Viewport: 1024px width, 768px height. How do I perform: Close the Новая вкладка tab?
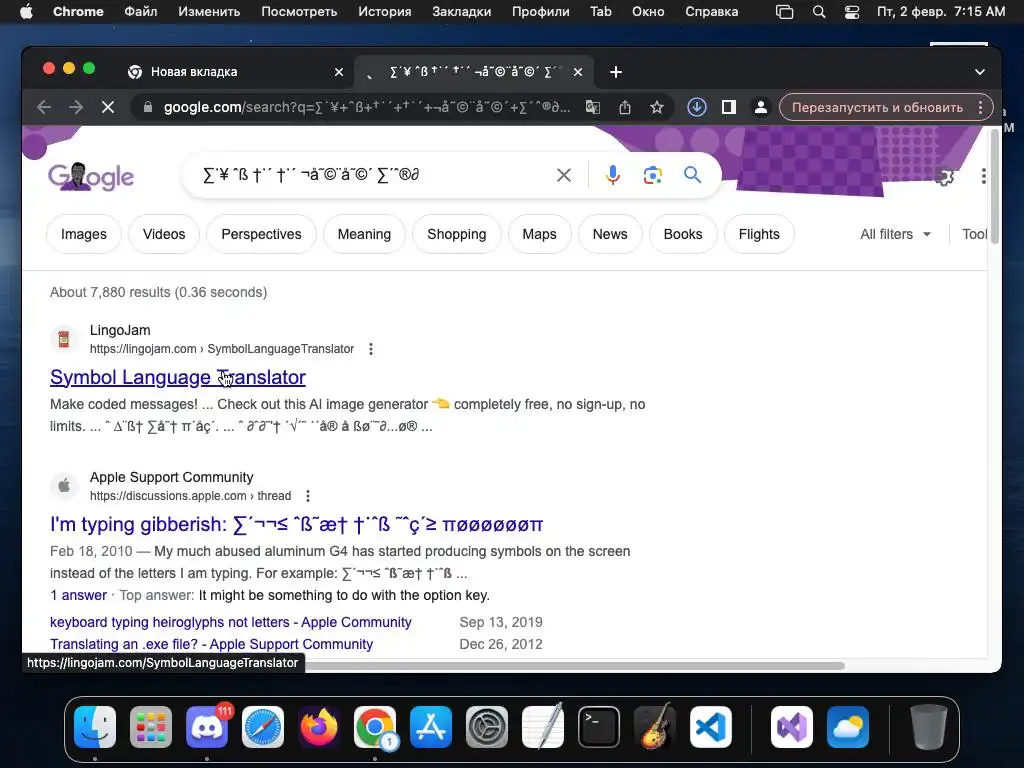pos(339,72)
